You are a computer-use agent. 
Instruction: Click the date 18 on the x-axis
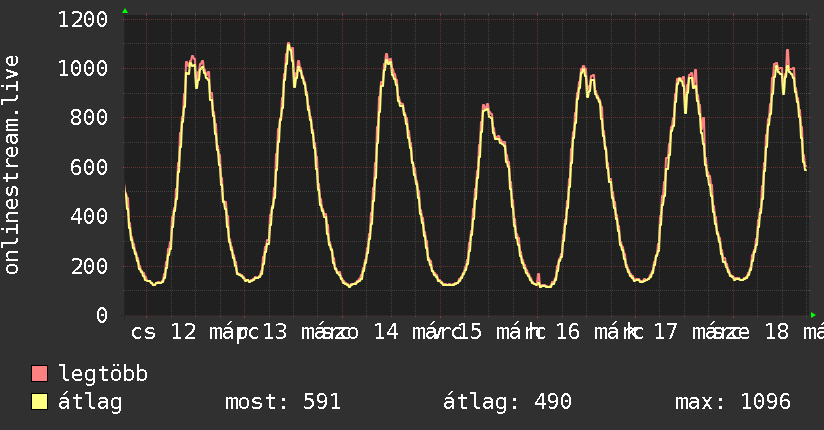(x=777, y=332)
